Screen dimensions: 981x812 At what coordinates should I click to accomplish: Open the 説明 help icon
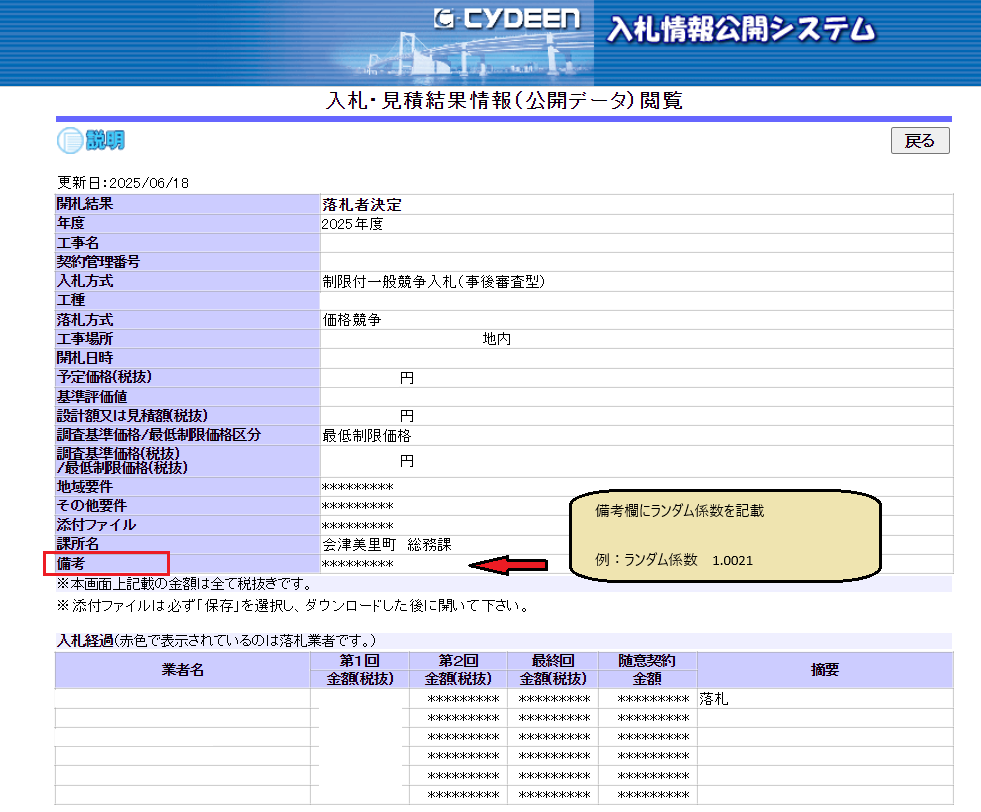(91, 141)
